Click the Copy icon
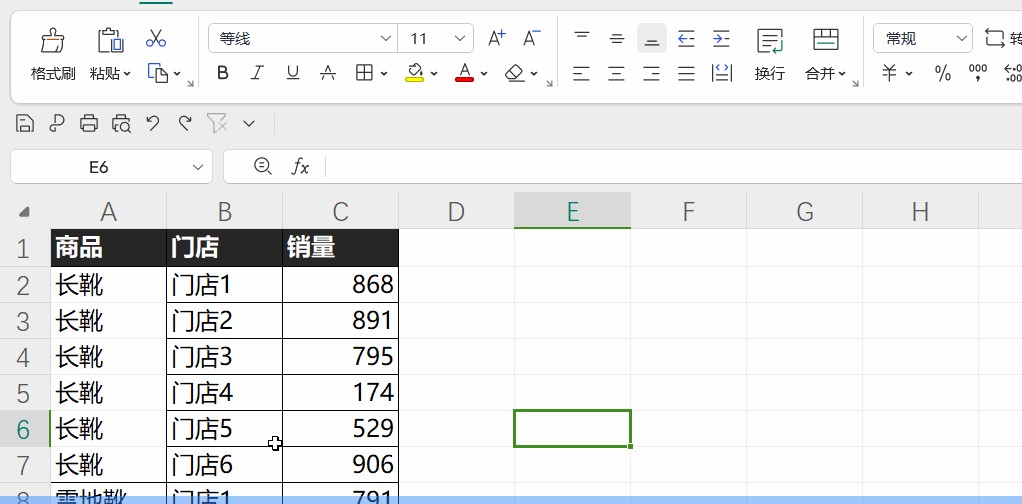Viewport: 1022px width, 504px height. [x=158, y=73]
